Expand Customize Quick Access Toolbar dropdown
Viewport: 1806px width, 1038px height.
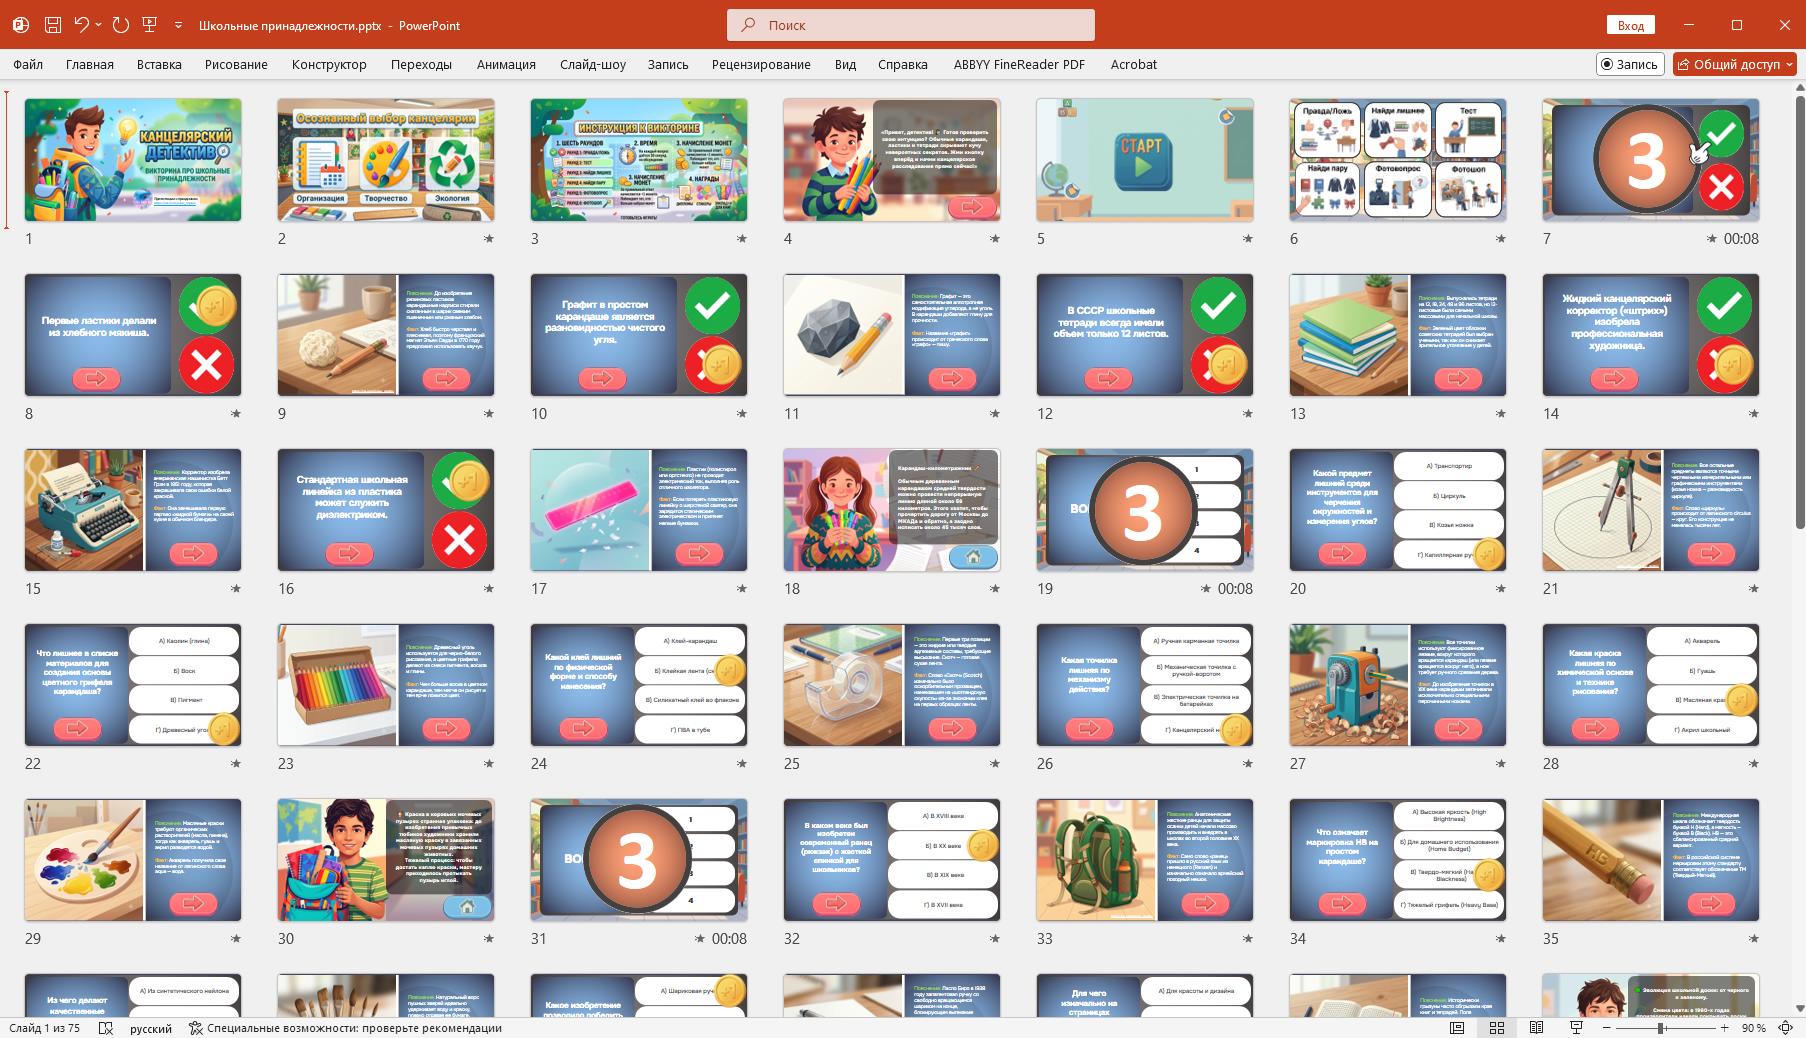point(178,25)
